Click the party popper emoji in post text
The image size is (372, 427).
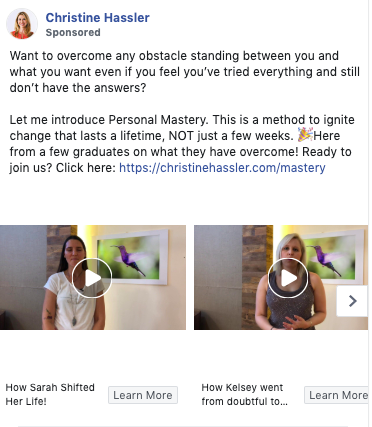point(305,135)
